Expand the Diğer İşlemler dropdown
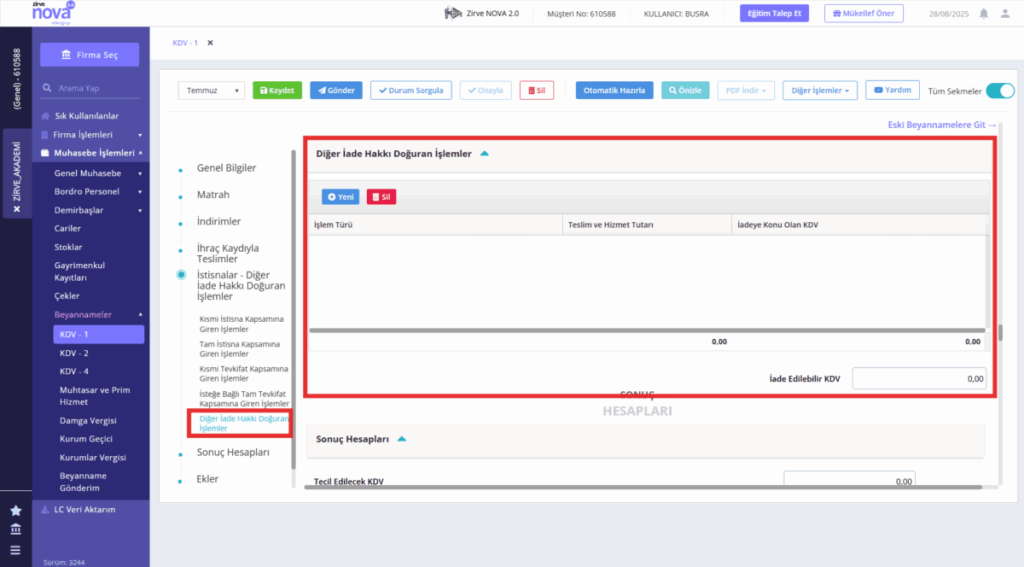The width and height of the screenshot is (1024, 567). click(820, 90)
